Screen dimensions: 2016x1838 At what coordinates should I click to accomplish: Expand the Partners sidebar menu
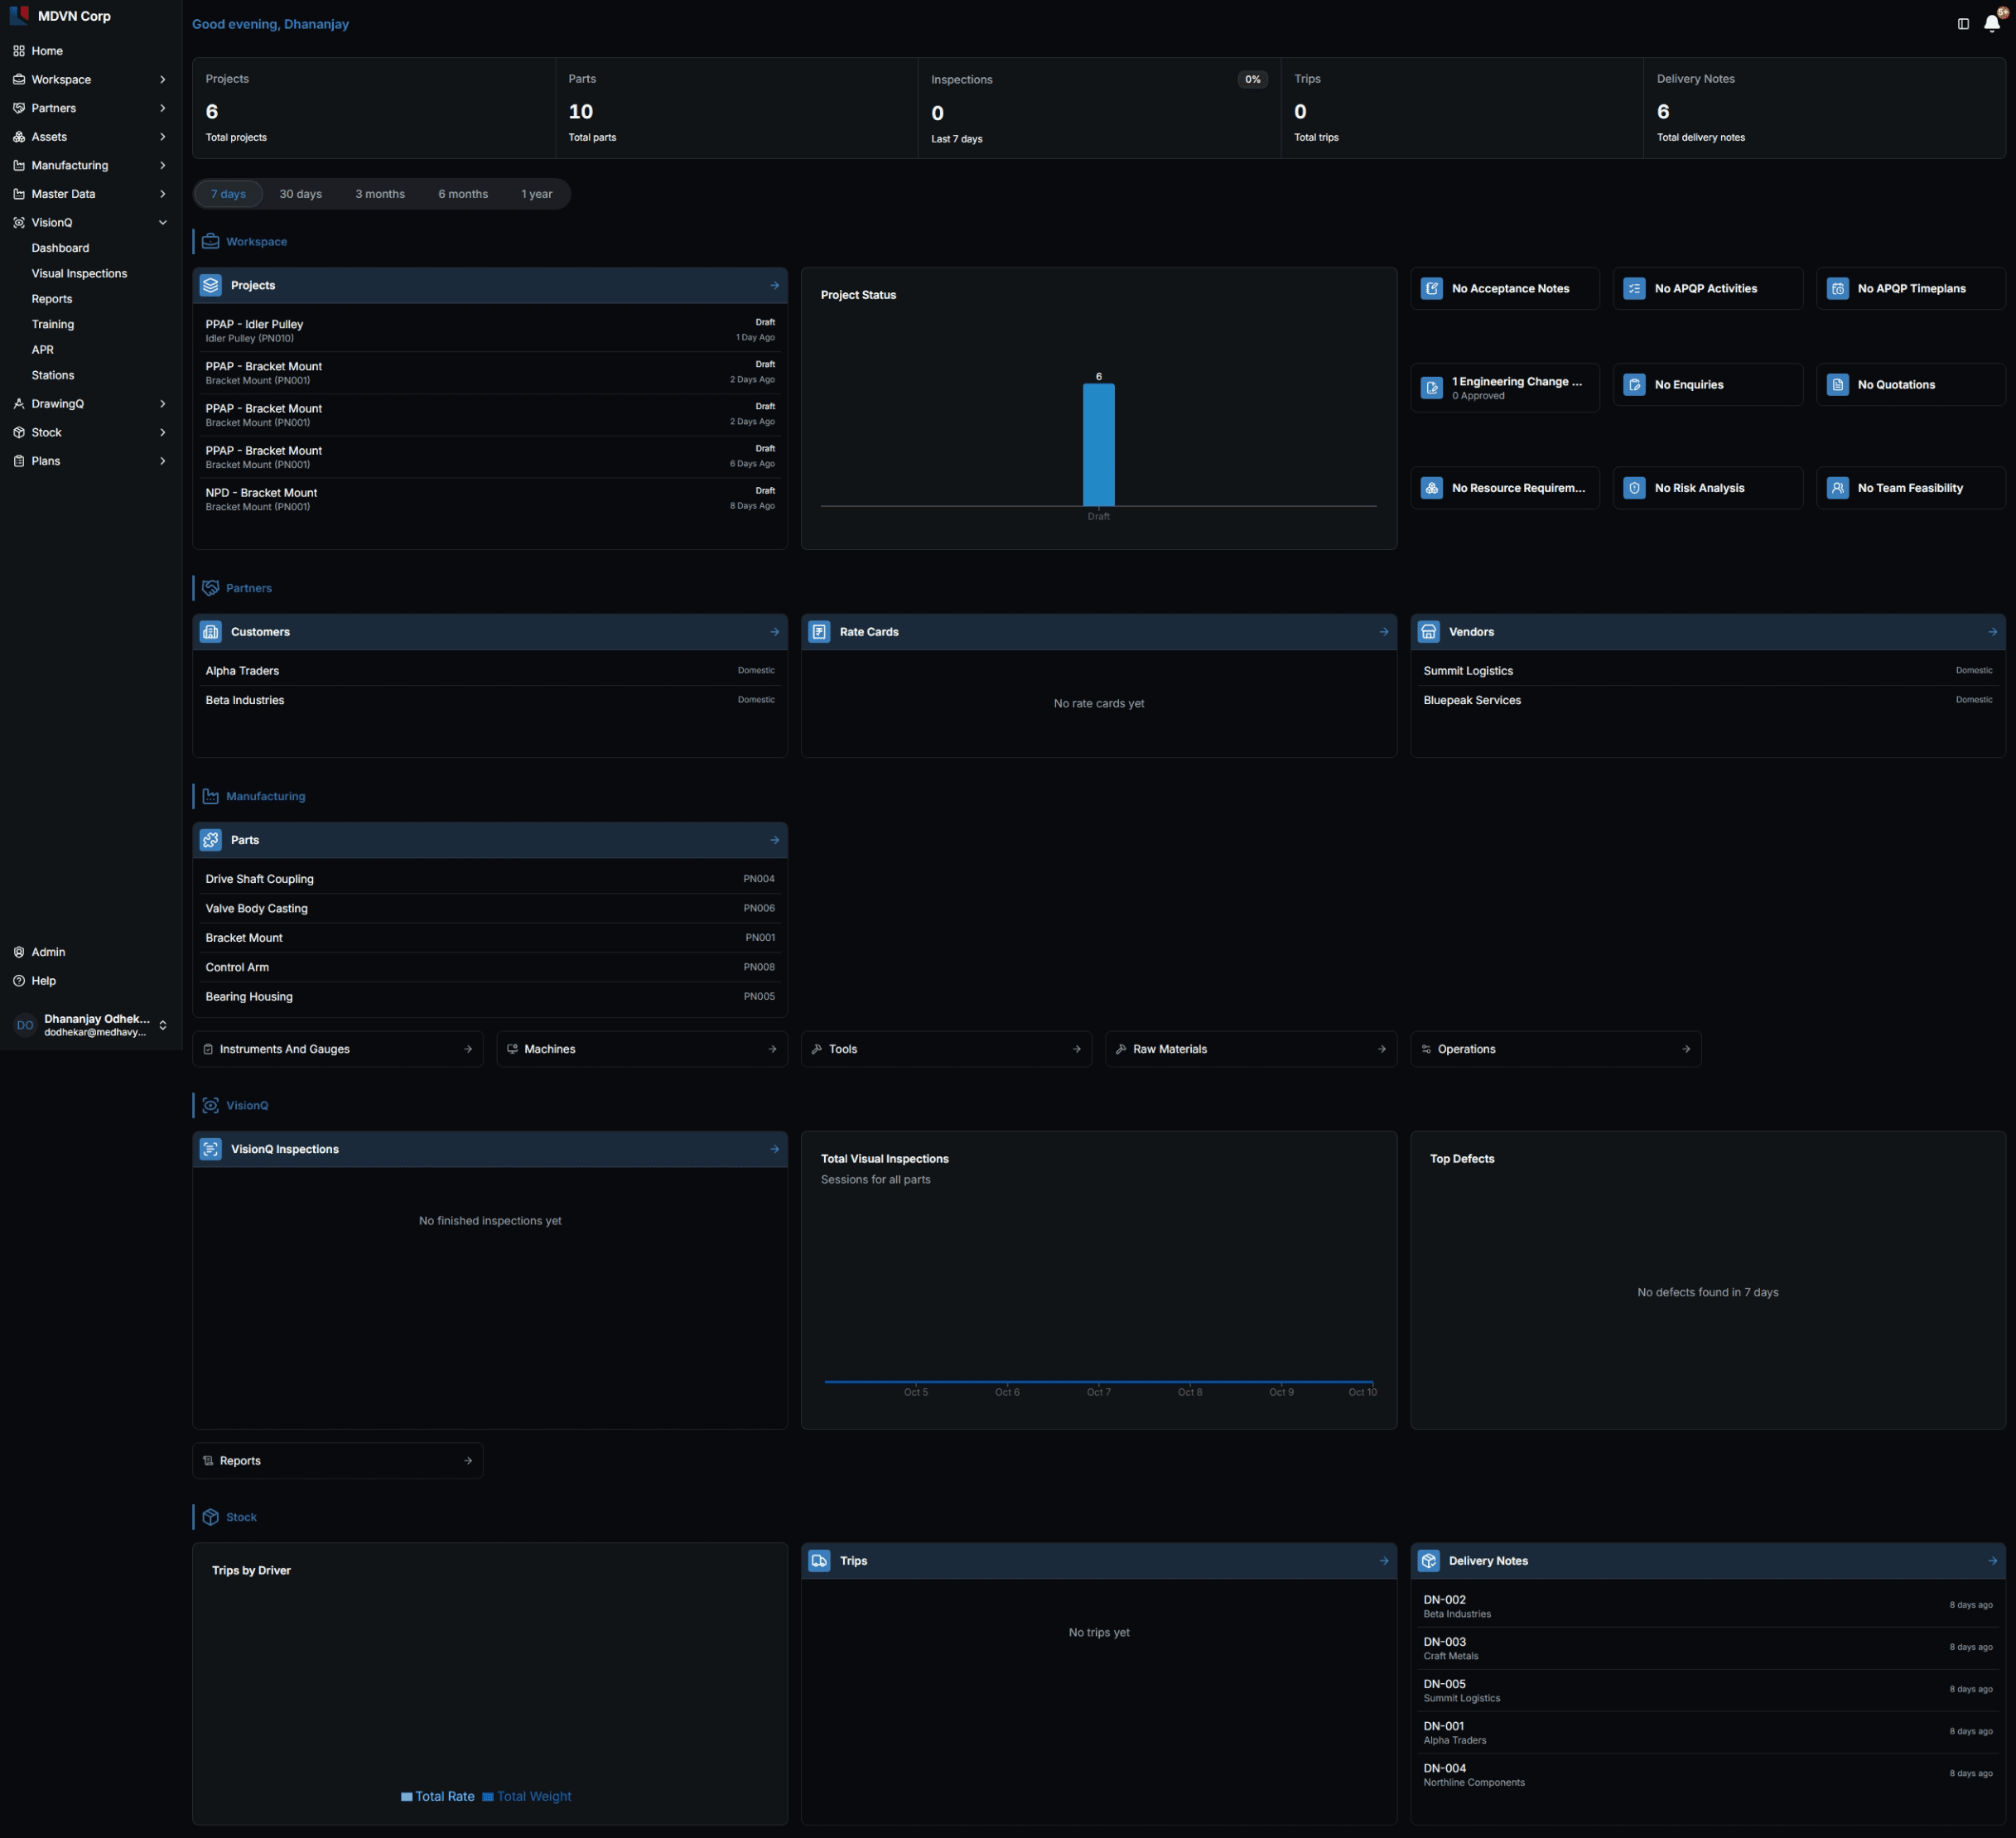(x=90, y=108)
